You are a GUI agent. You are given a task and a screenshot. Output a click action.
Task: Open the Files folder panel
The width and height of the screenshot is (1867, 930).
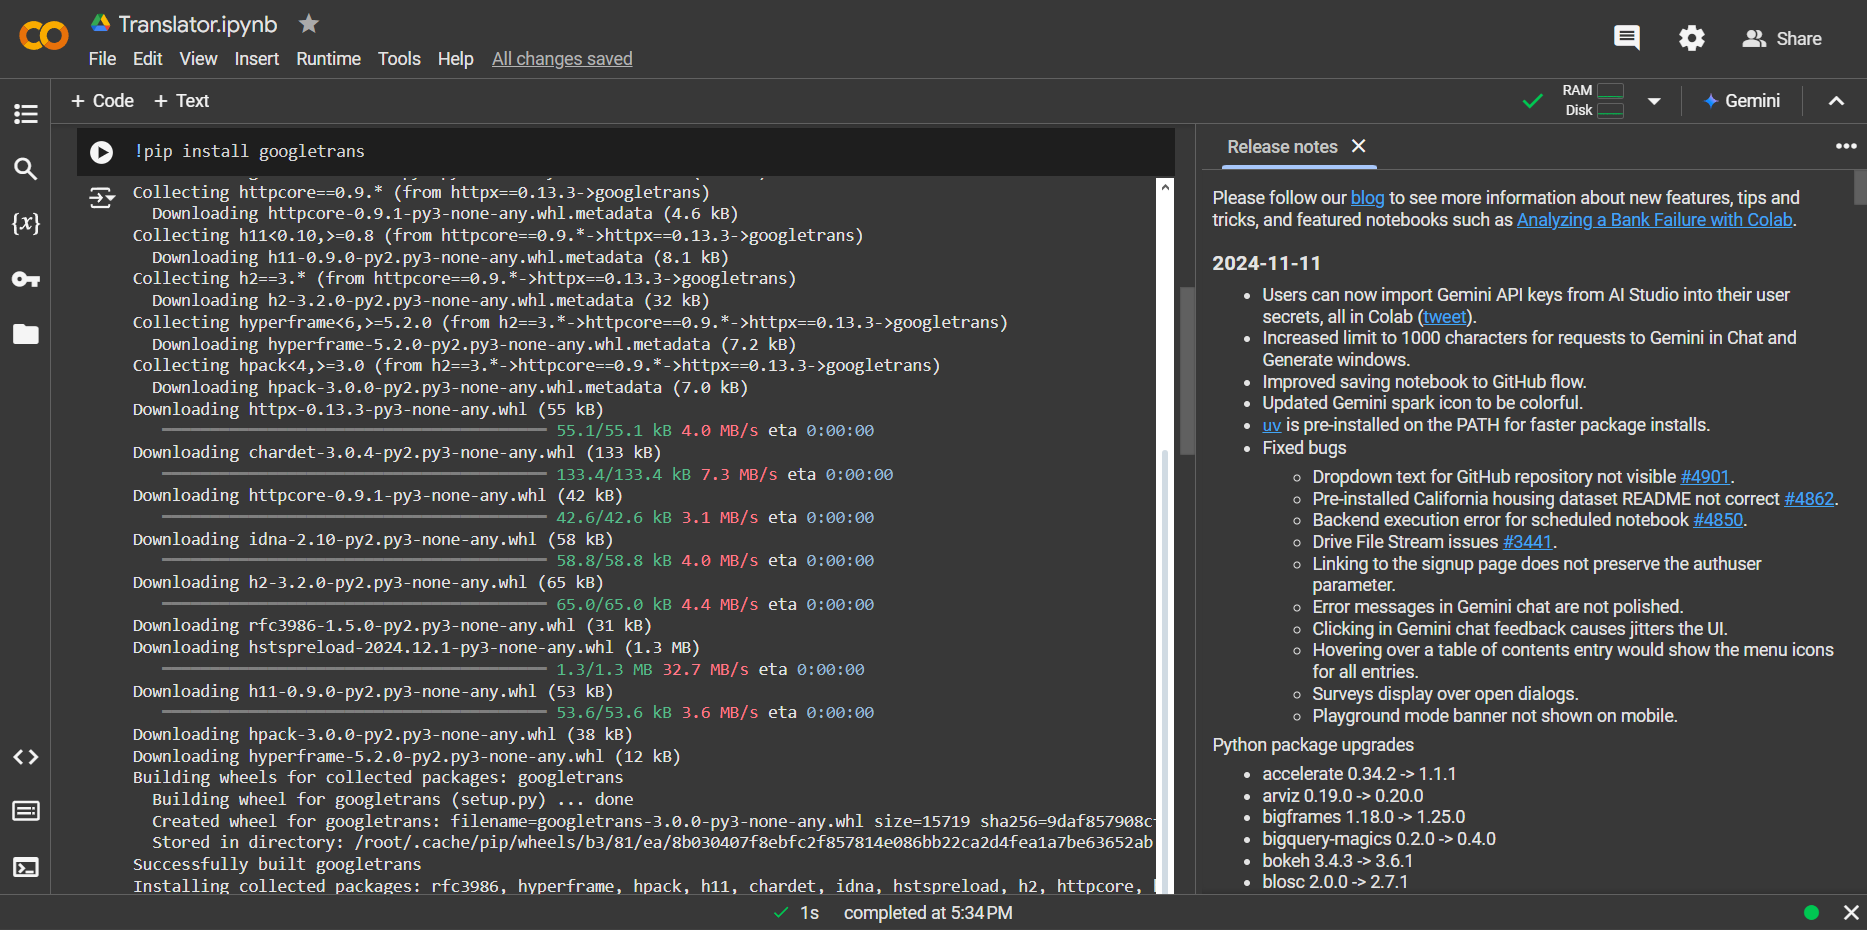point(26,334)
